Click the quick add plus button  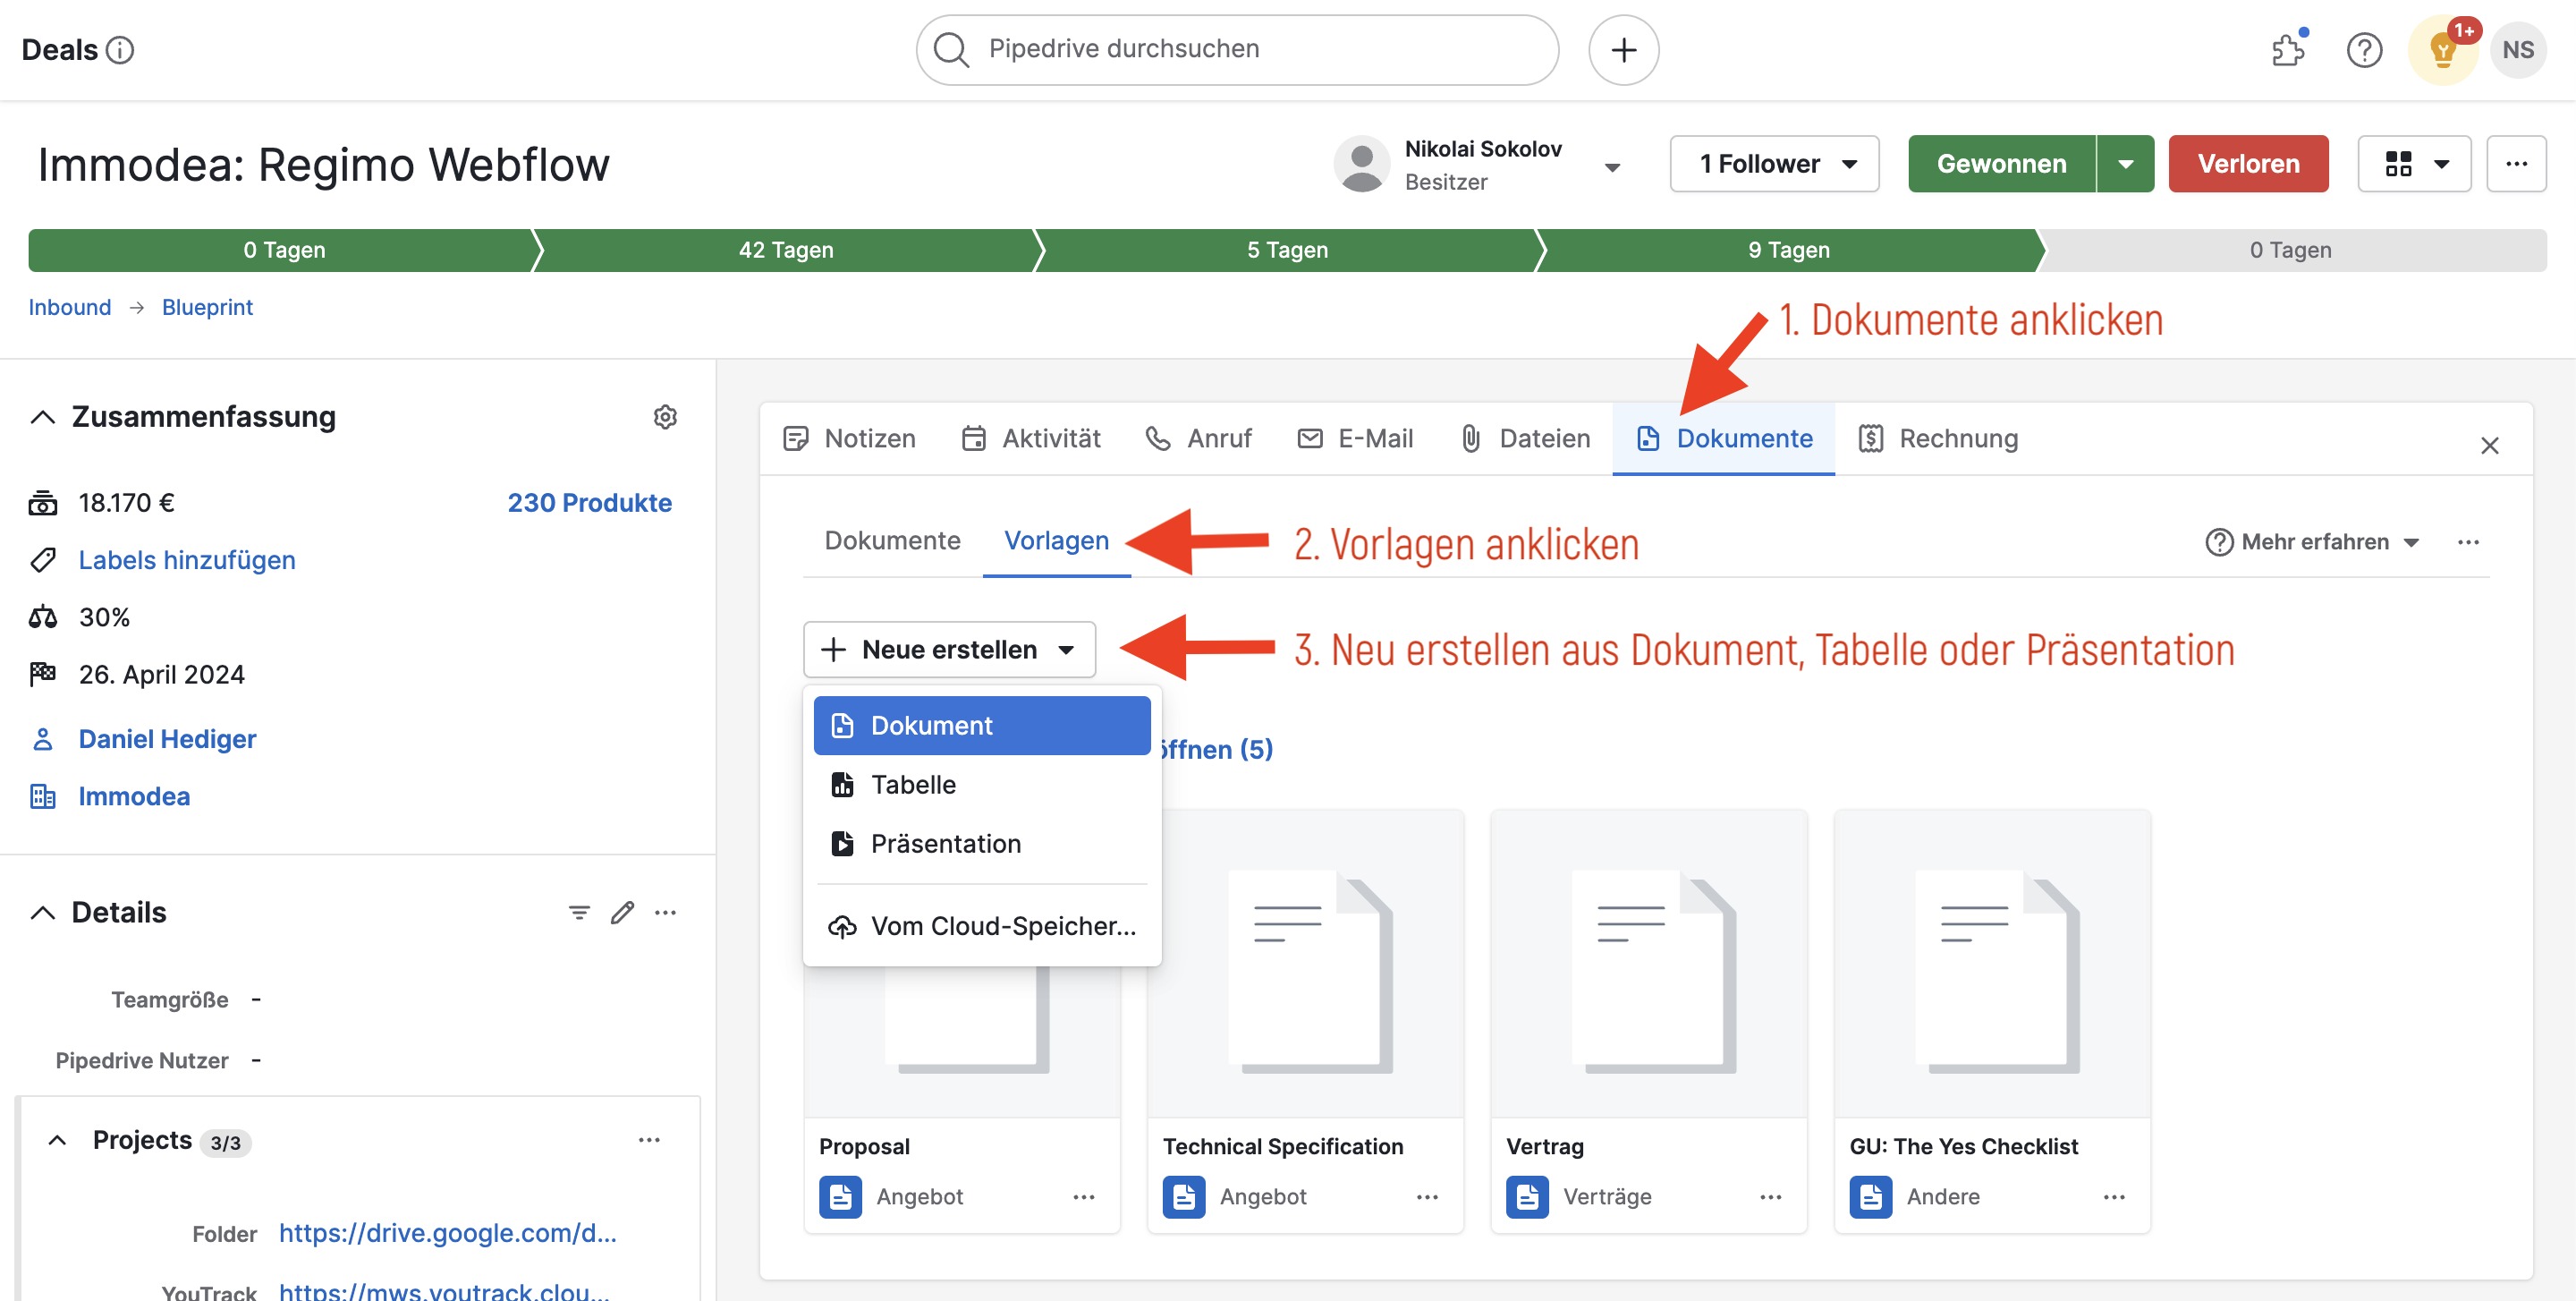point(1623,49)
